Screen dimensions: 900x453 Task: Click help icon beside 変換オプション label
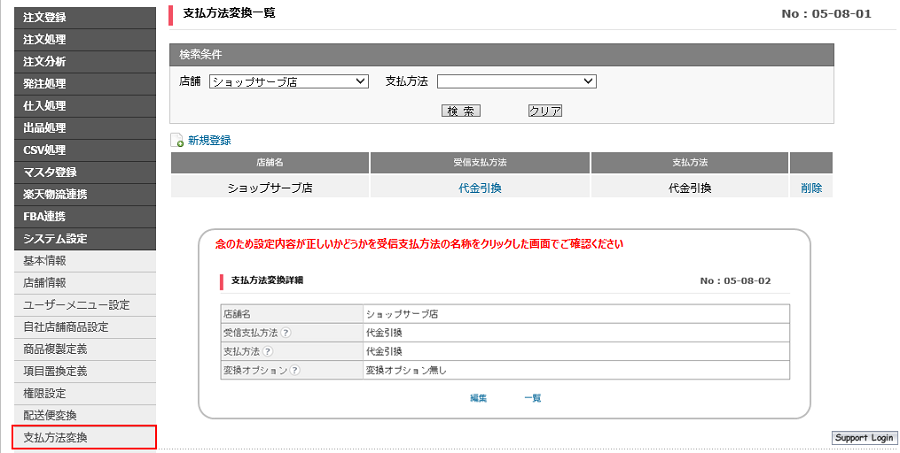(x=294, y=370)
